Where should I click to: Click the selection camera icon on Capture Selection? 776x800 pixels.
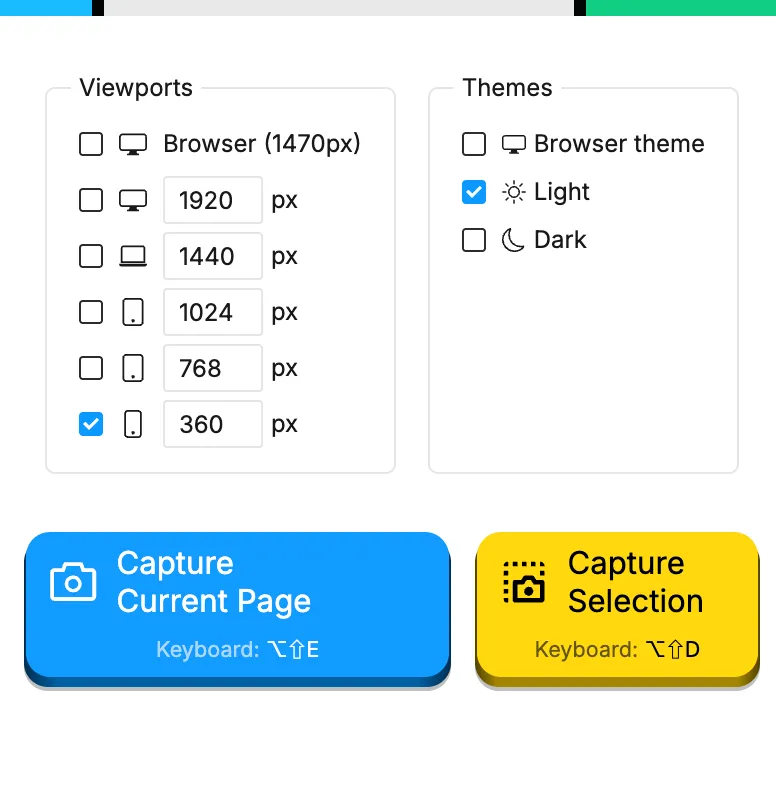point(524,582)
